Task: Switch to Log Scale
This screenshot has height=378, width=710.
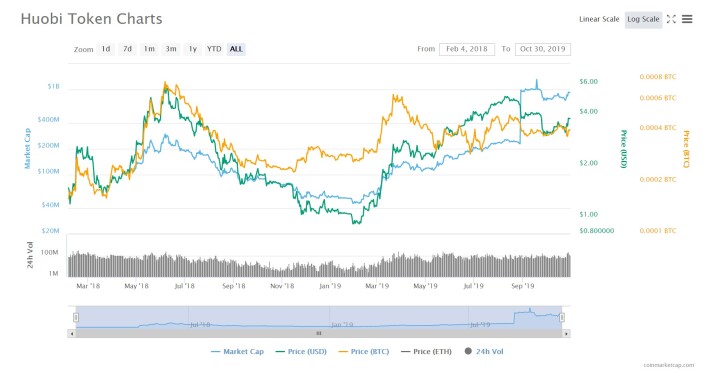Action: point(643,19)
